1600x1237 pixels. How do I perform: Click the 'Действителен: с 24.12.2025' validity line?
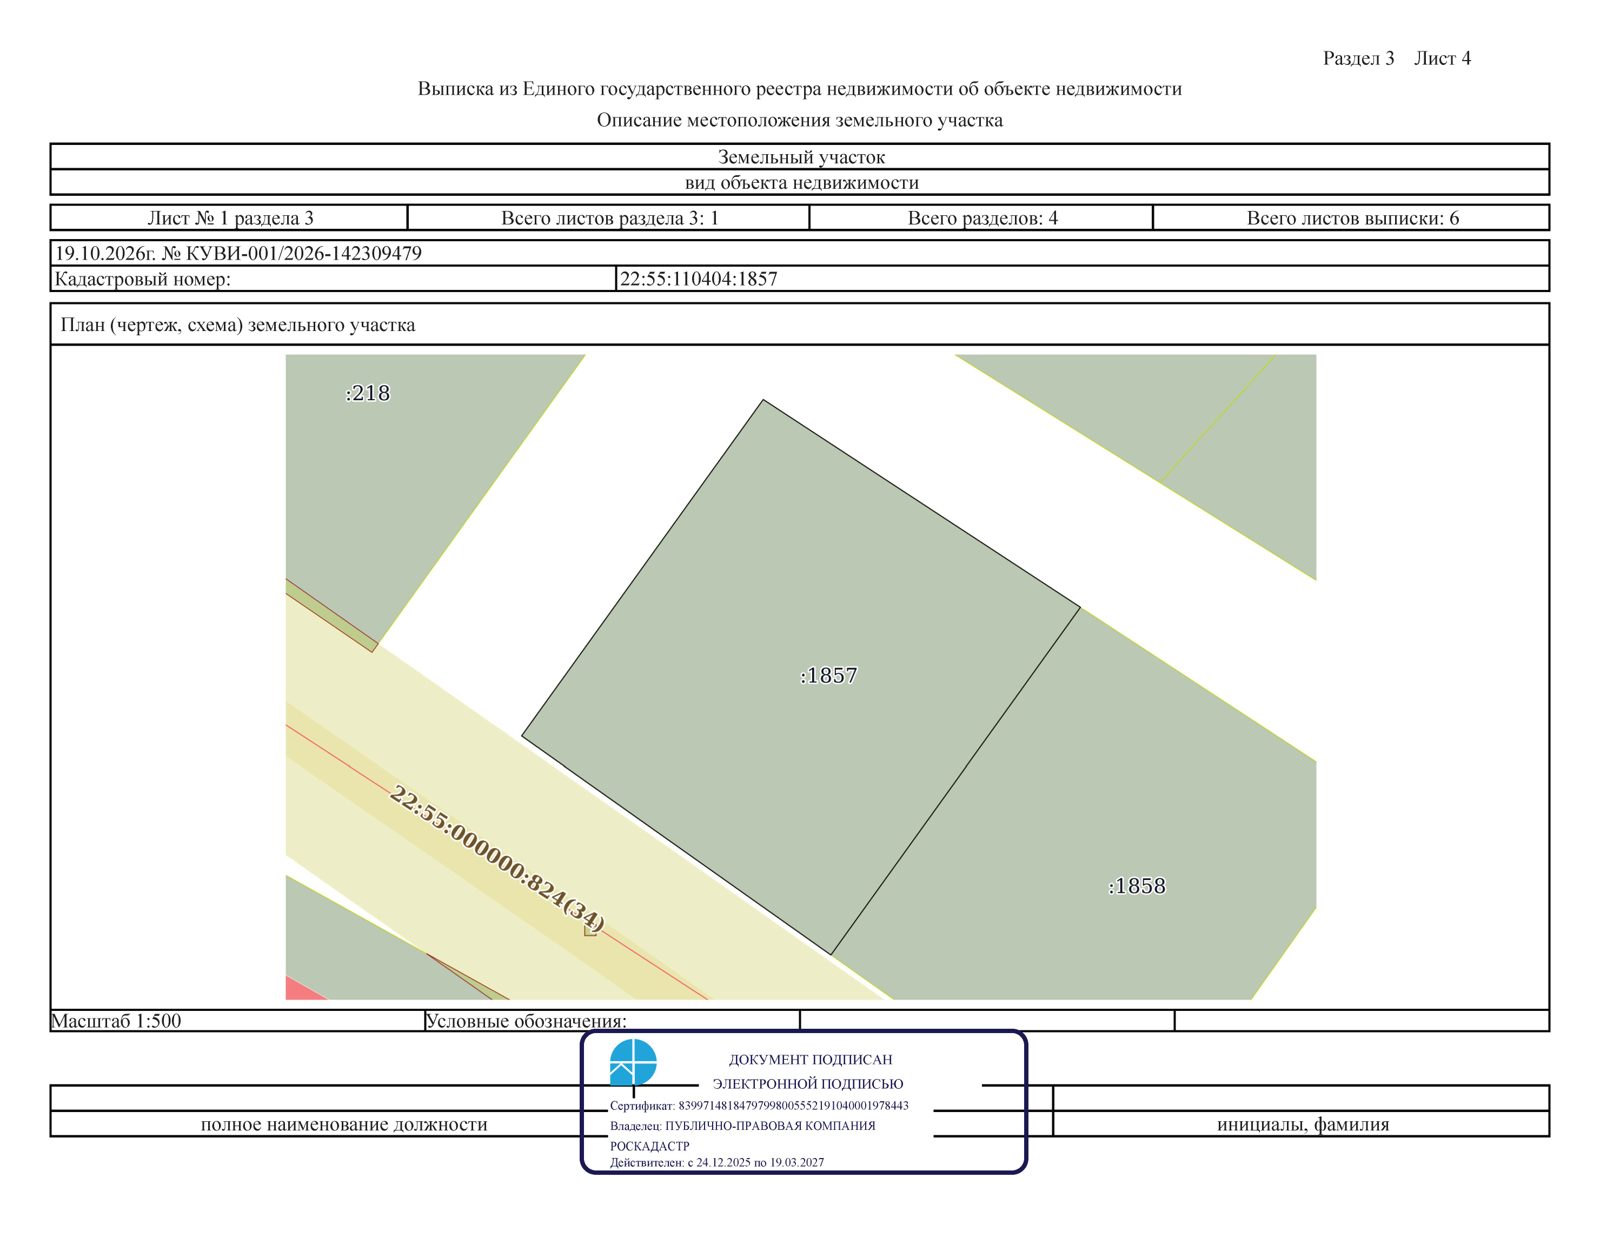pyautogui.click(x=717, y=1163)
